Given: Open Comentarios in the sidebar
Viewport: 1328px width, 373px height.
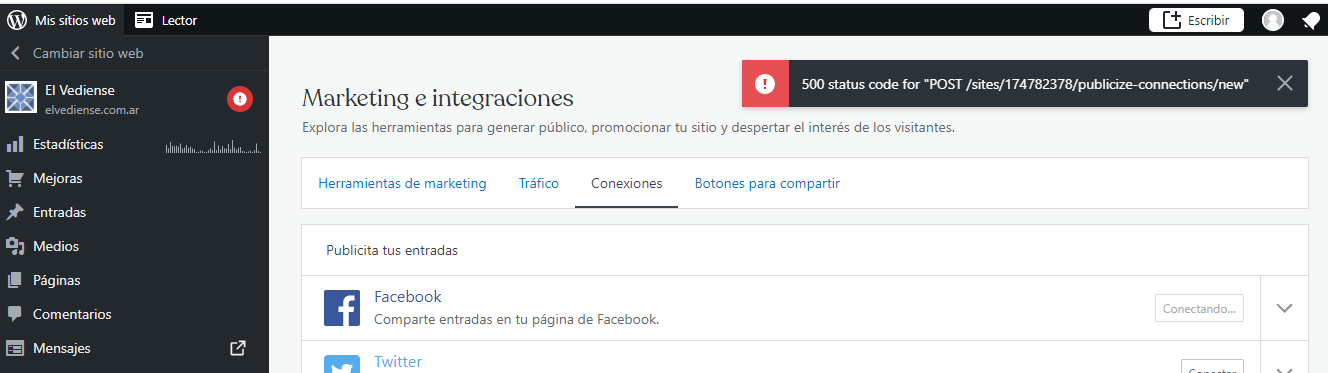Looking at the screenshot, I should point(72,315).
